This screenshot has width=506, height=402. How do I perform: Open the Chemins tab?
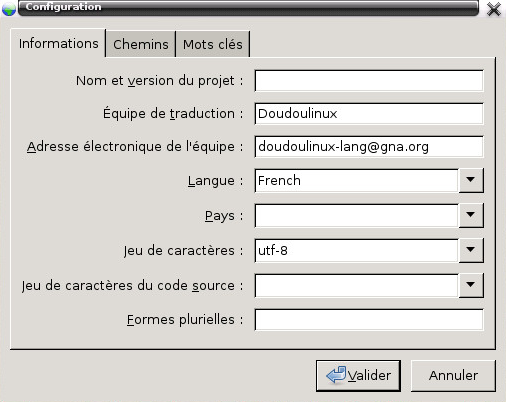(x=141, y=44)
